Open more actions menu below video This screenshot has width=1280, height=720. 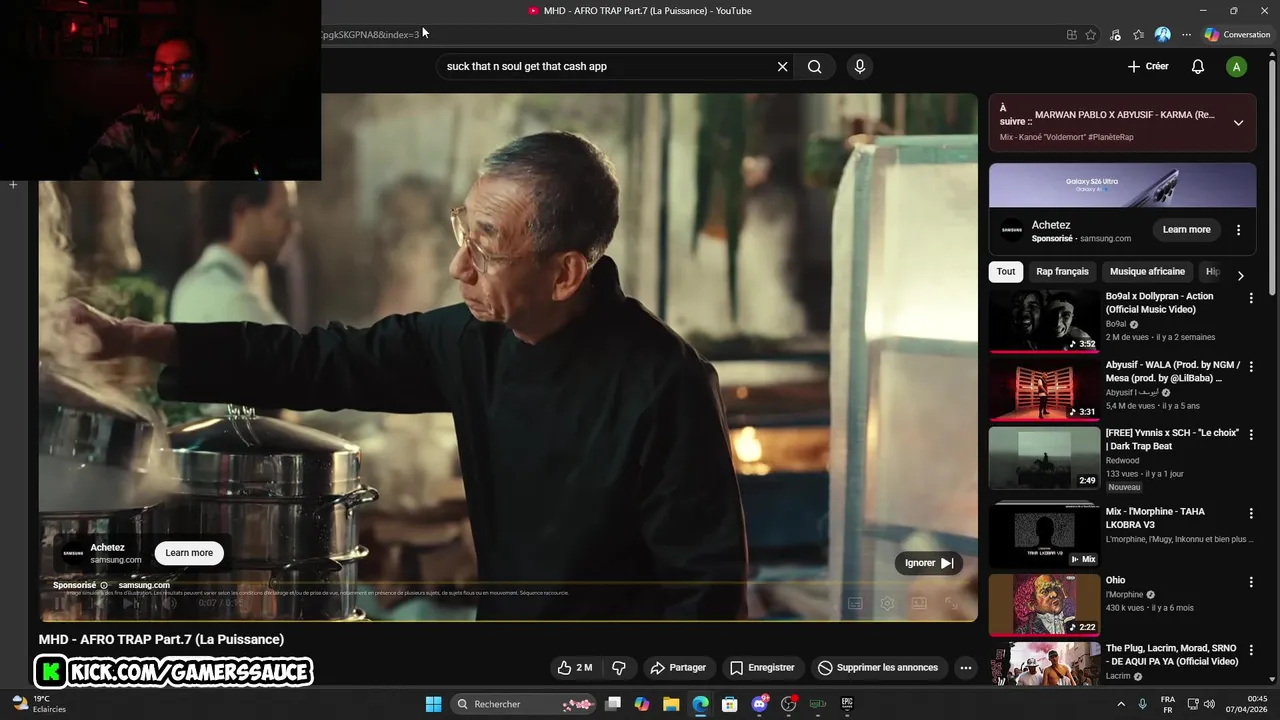[x=965, y=668]
